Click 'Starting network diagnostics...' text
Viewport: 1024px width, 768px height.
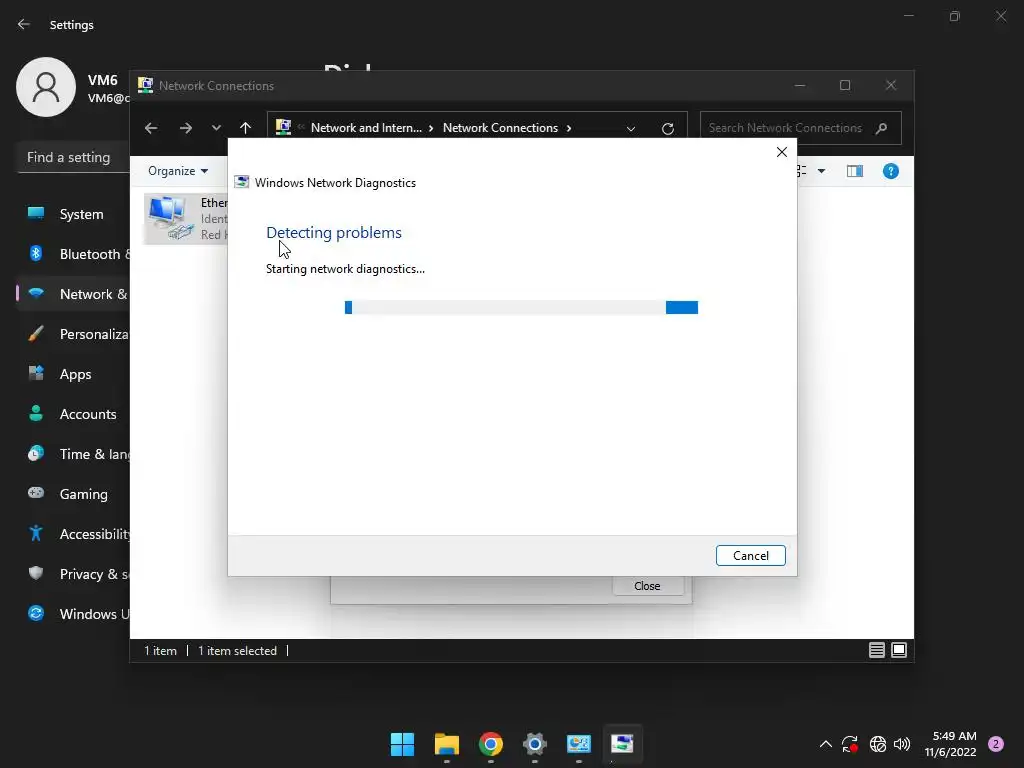pyautogui.click(x=345, y=269)
